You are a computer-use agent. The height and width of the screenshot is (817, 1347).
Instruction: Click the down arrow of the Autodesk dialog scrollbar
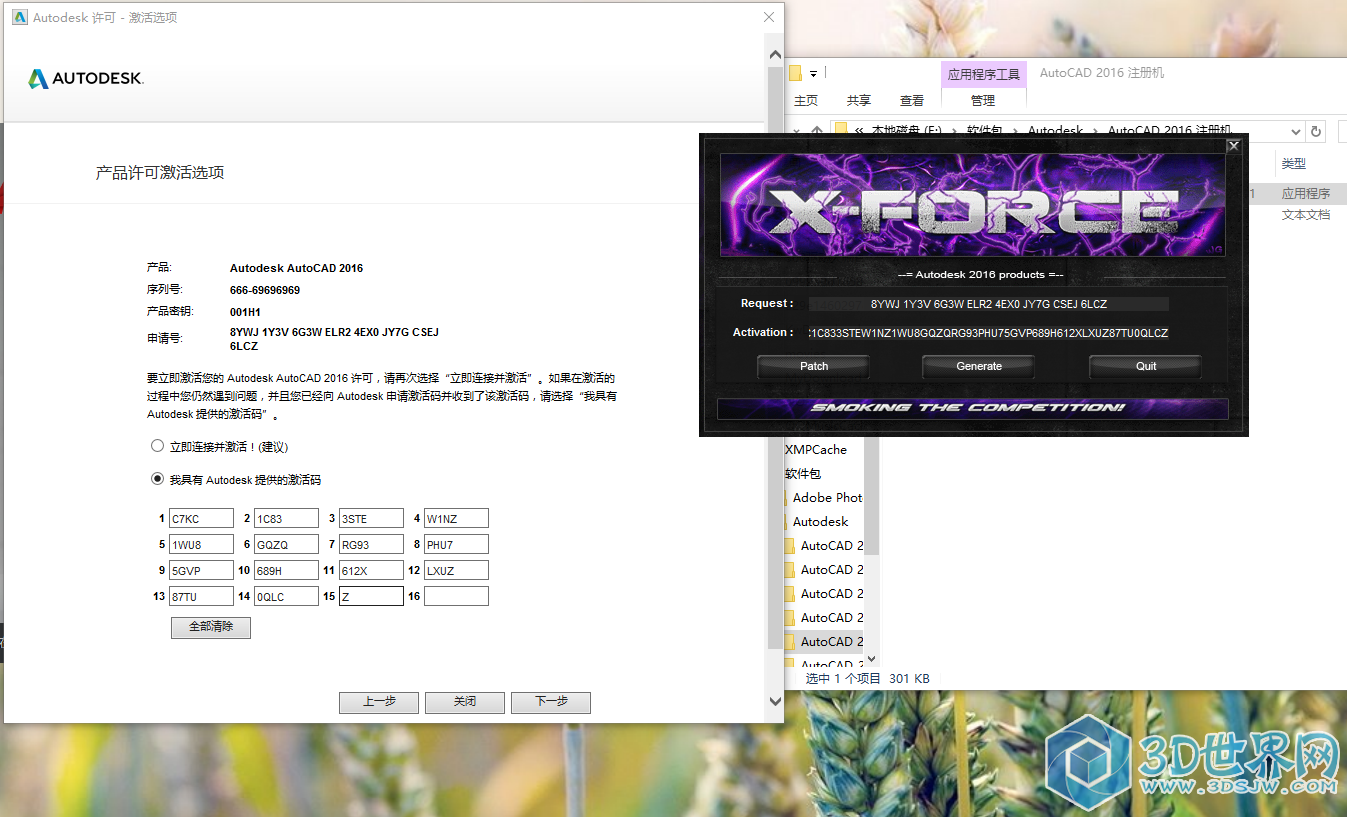[x=775, y=702]
